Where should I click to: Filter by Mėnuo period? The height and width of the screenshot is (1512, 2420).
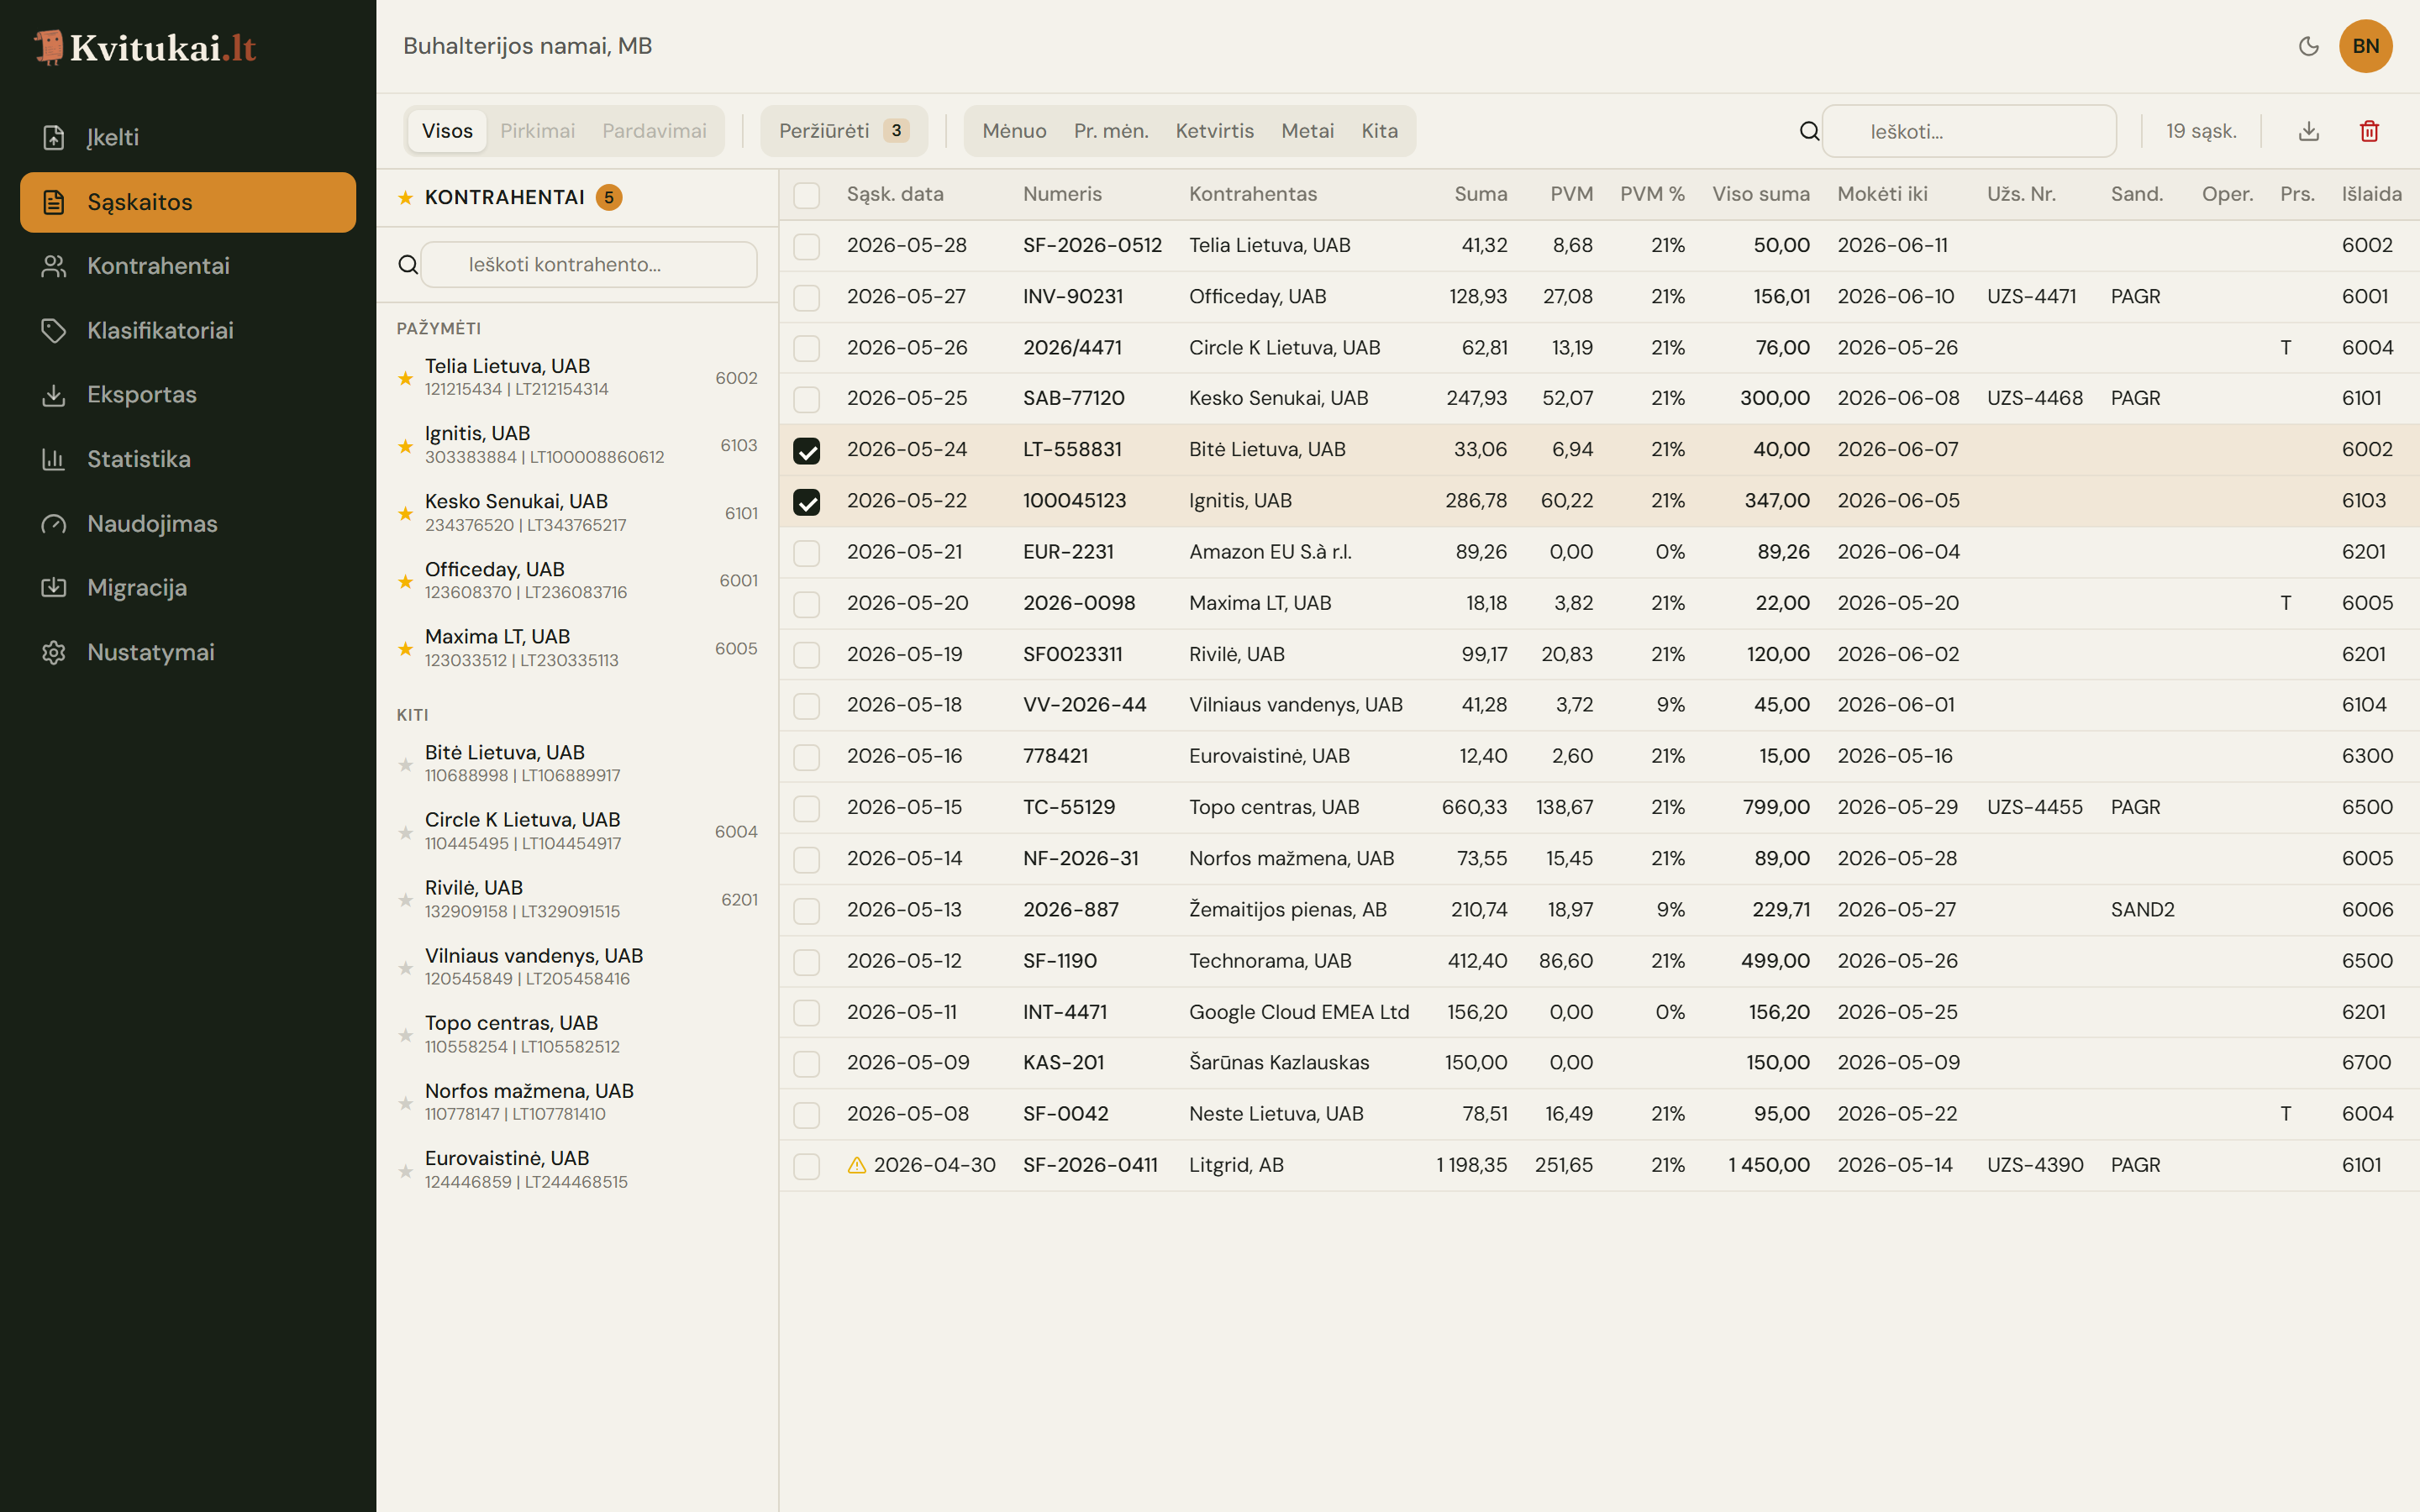(1014, 131)
